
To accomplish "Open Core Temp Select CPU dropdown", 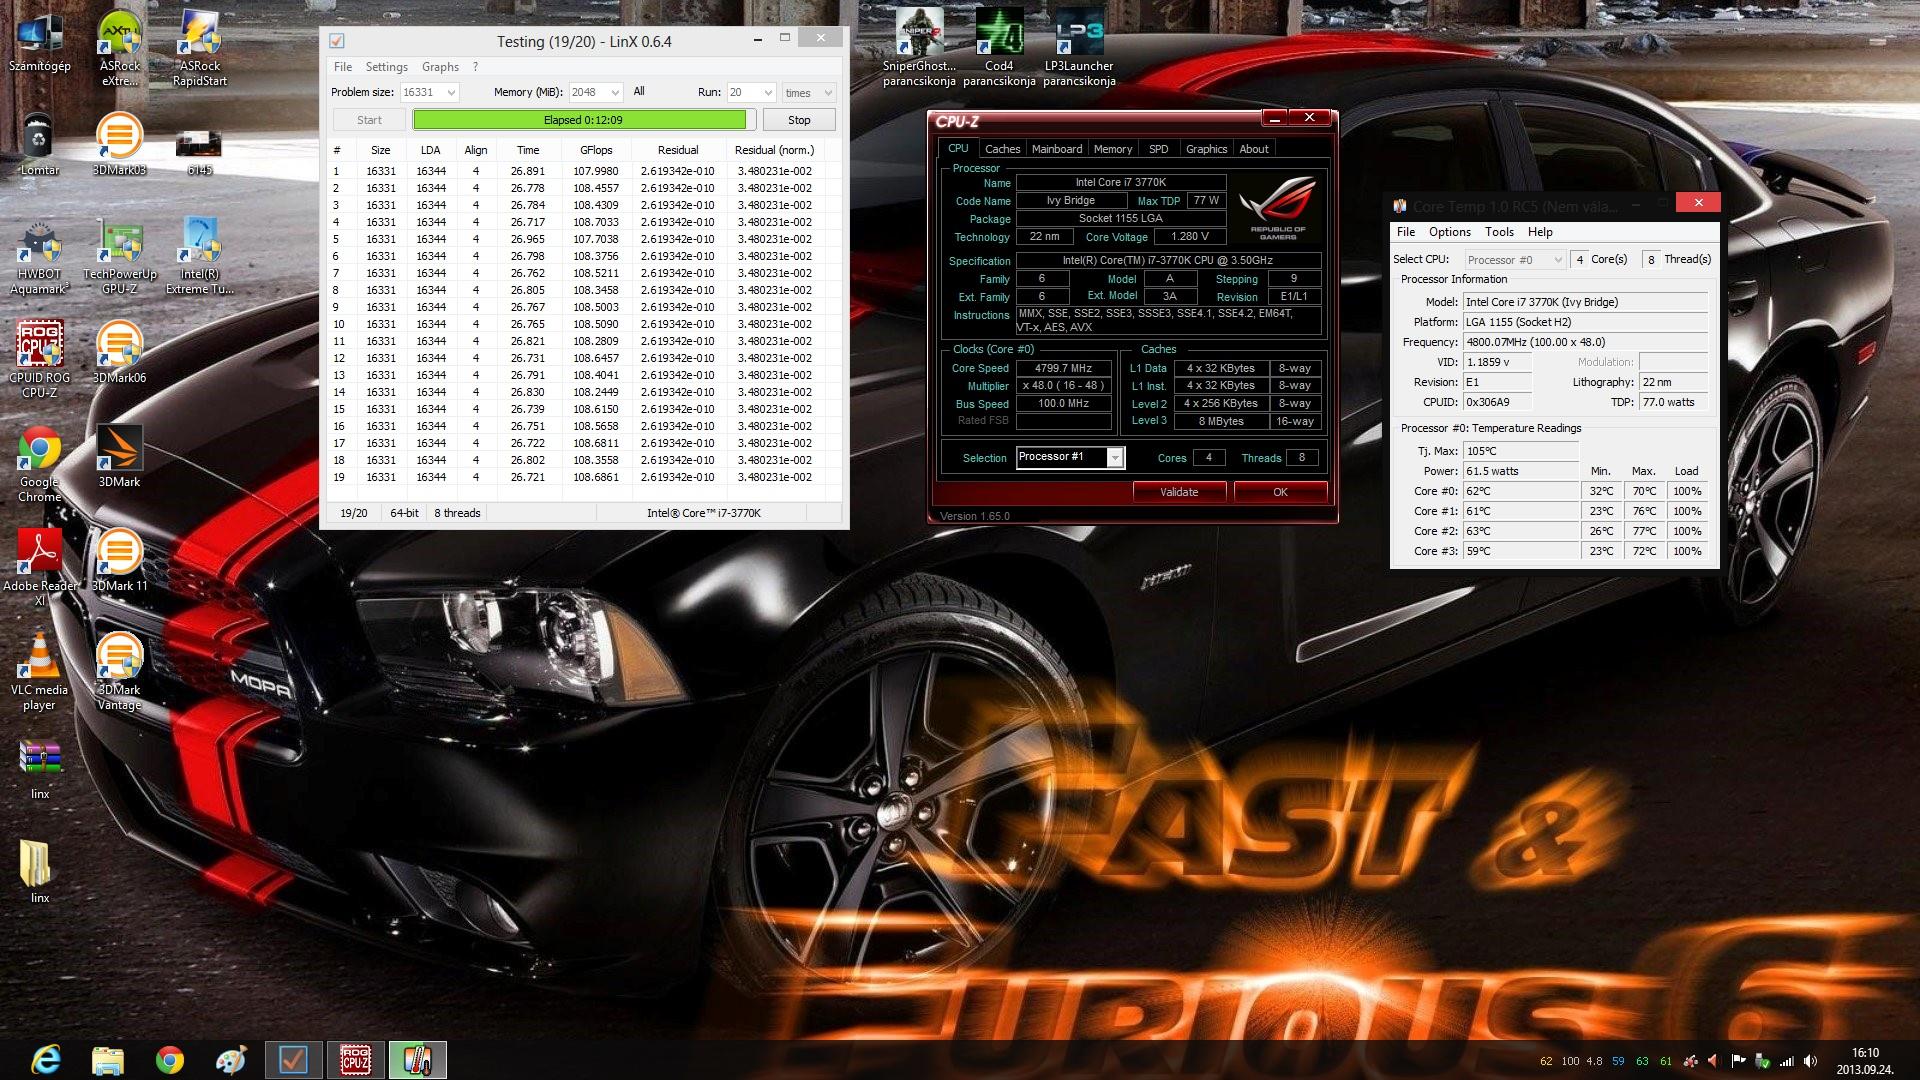I will click(1515, 259).
